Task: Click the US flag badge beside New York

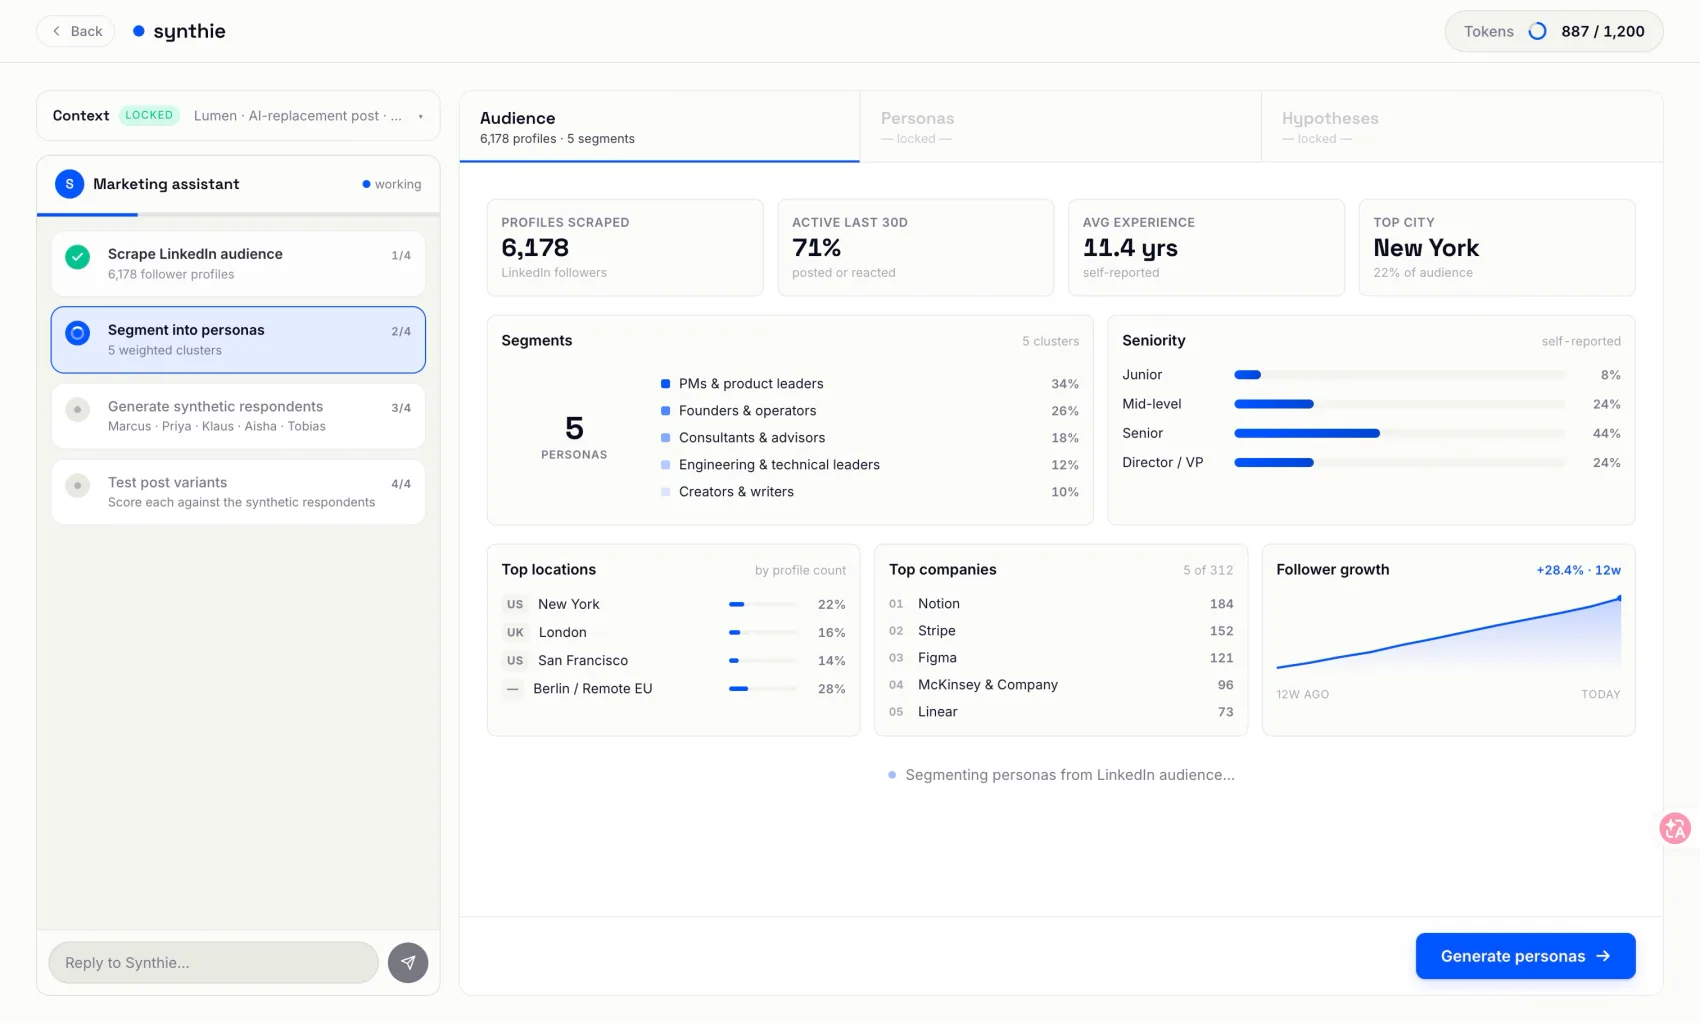Action: [514, 604]
